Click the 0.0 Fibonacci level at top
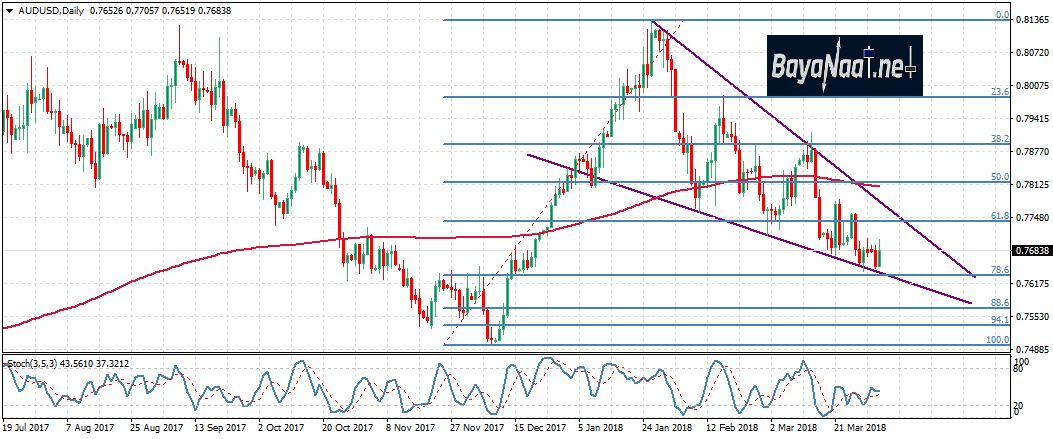This screenshot has height=439, width=1053. [x=999, y=15]
